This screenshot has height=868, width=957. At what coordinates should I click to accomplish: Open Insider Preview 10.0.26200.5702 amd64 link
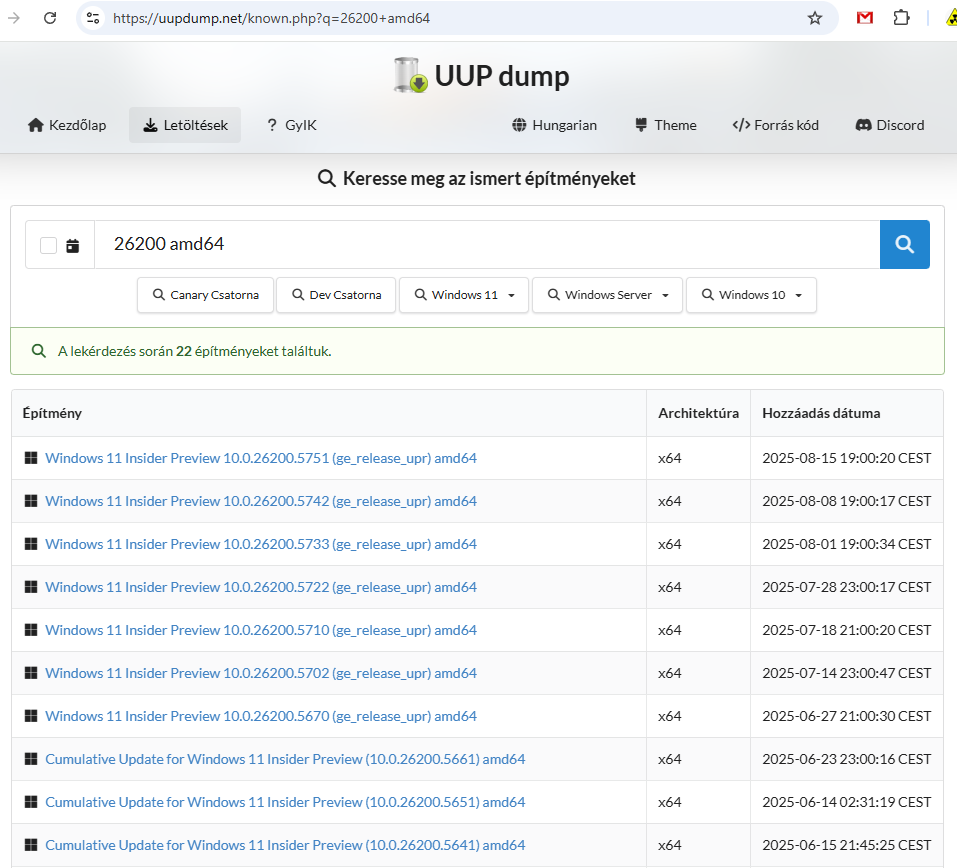[x=261, y=673]
